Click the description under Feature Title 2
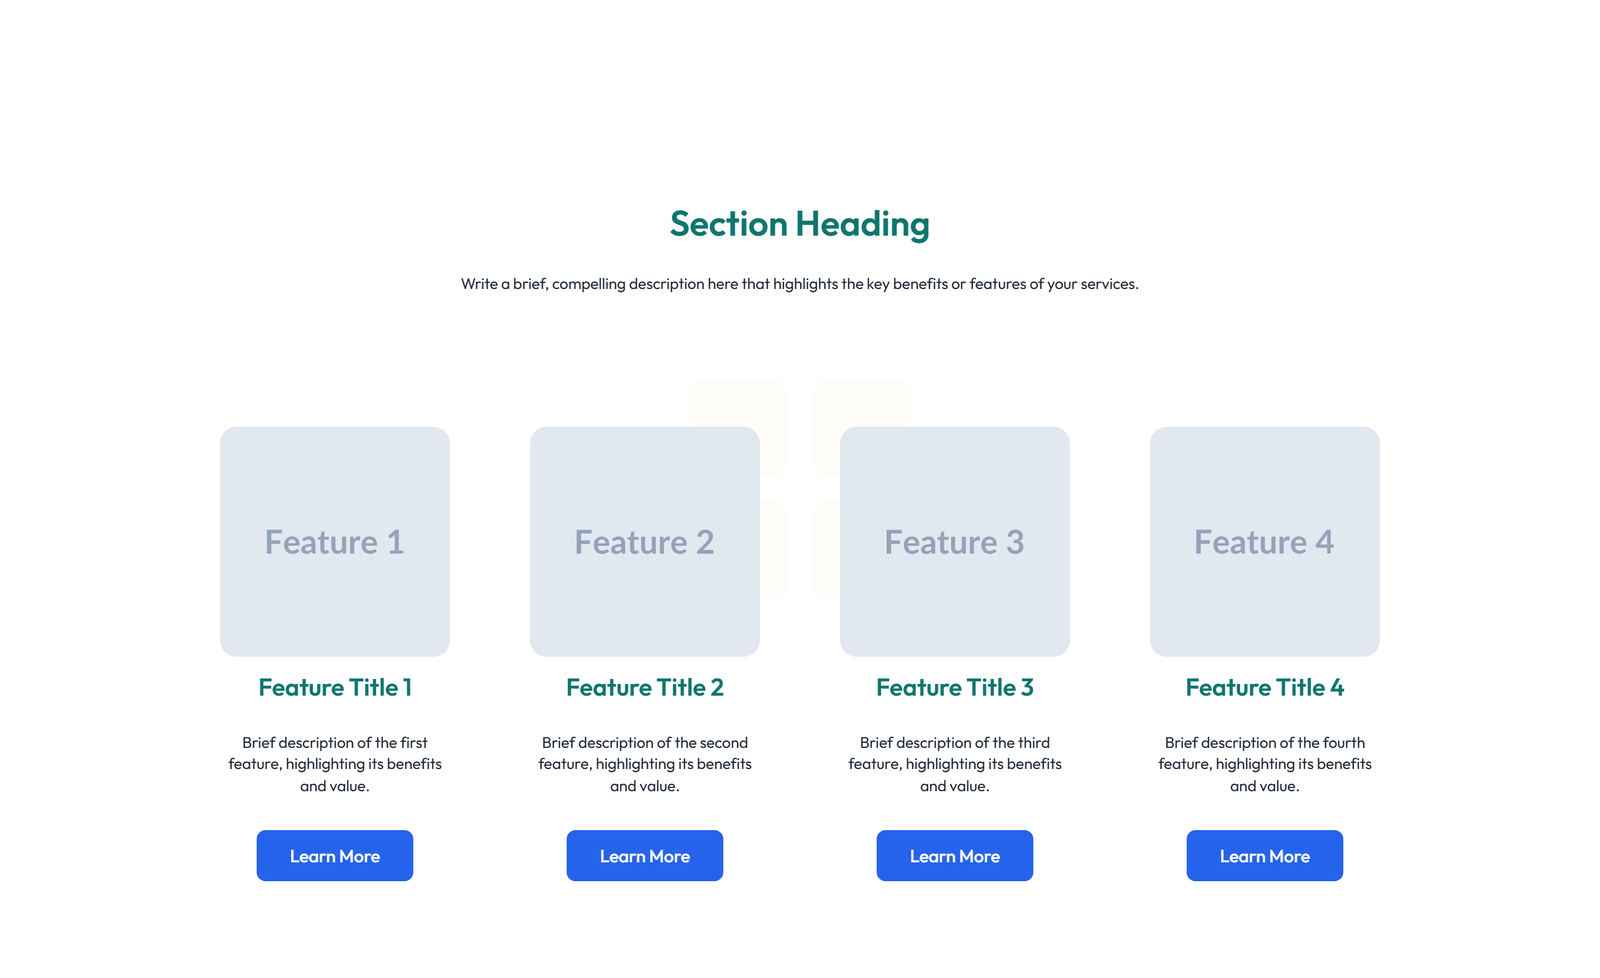Image resolution: width=1600 pixels, height=978 pixels. click(x=644, y=763)
